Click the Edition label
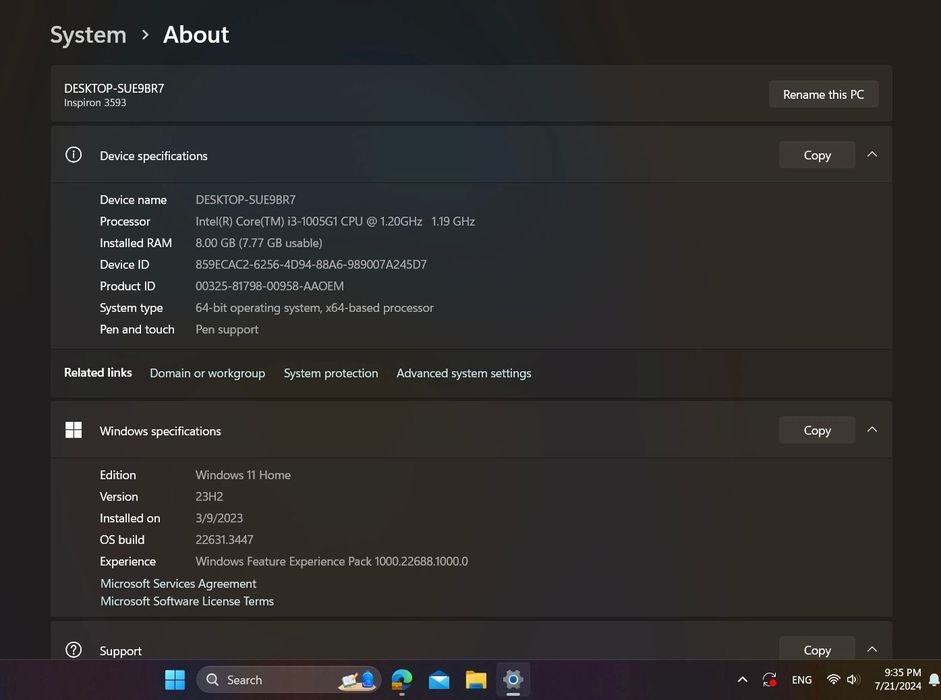The width and height of the screenshot is (941, 700). point(118,475)
